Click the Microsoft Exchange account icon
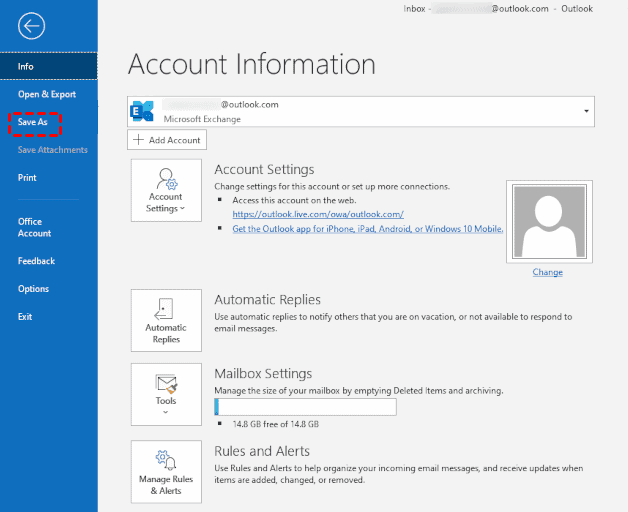628x512 pixels. tap(144, 111)
